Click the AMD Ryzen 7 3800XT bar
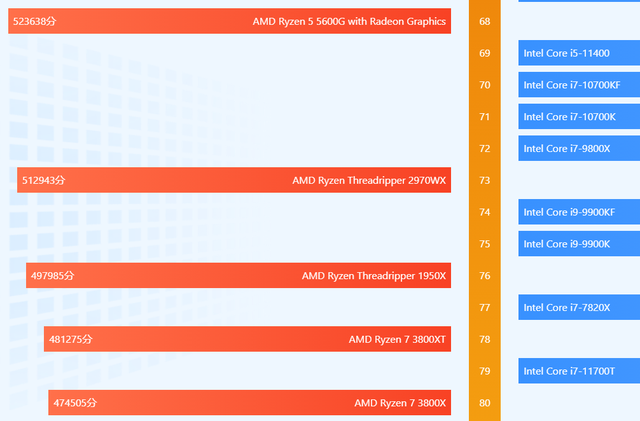This screenshot has height=421, width=640. tap(247, 339)
